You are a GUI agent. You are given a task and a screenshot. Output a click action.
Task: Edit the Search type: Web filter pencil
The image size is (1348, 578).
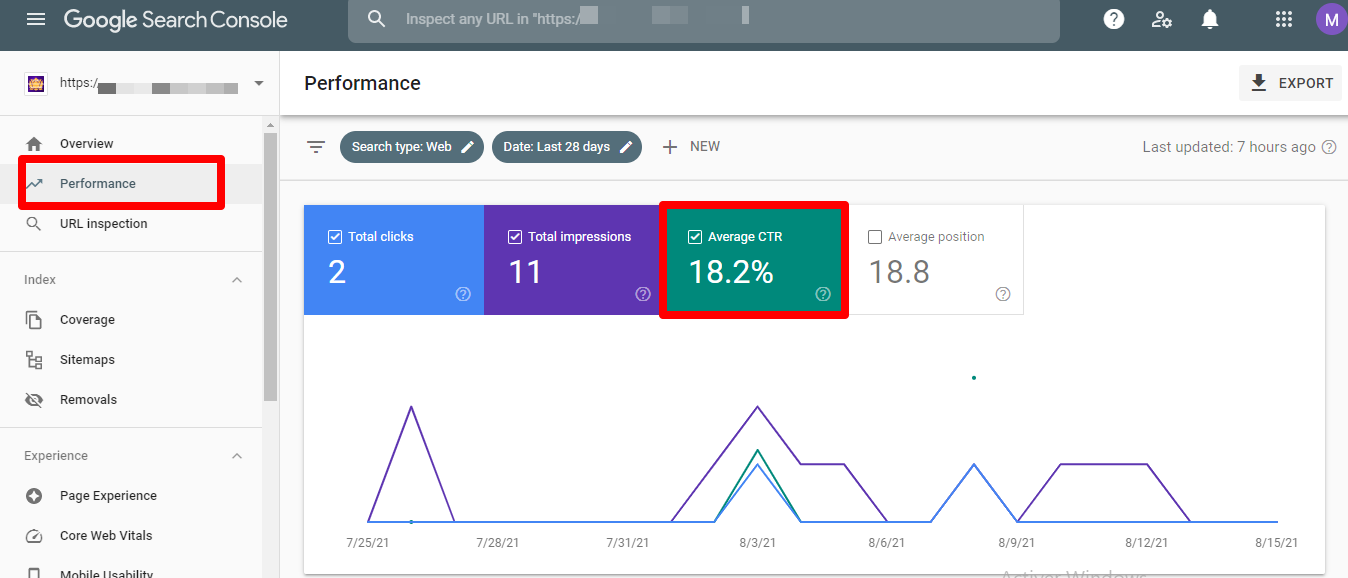click(x=467, y=147)
